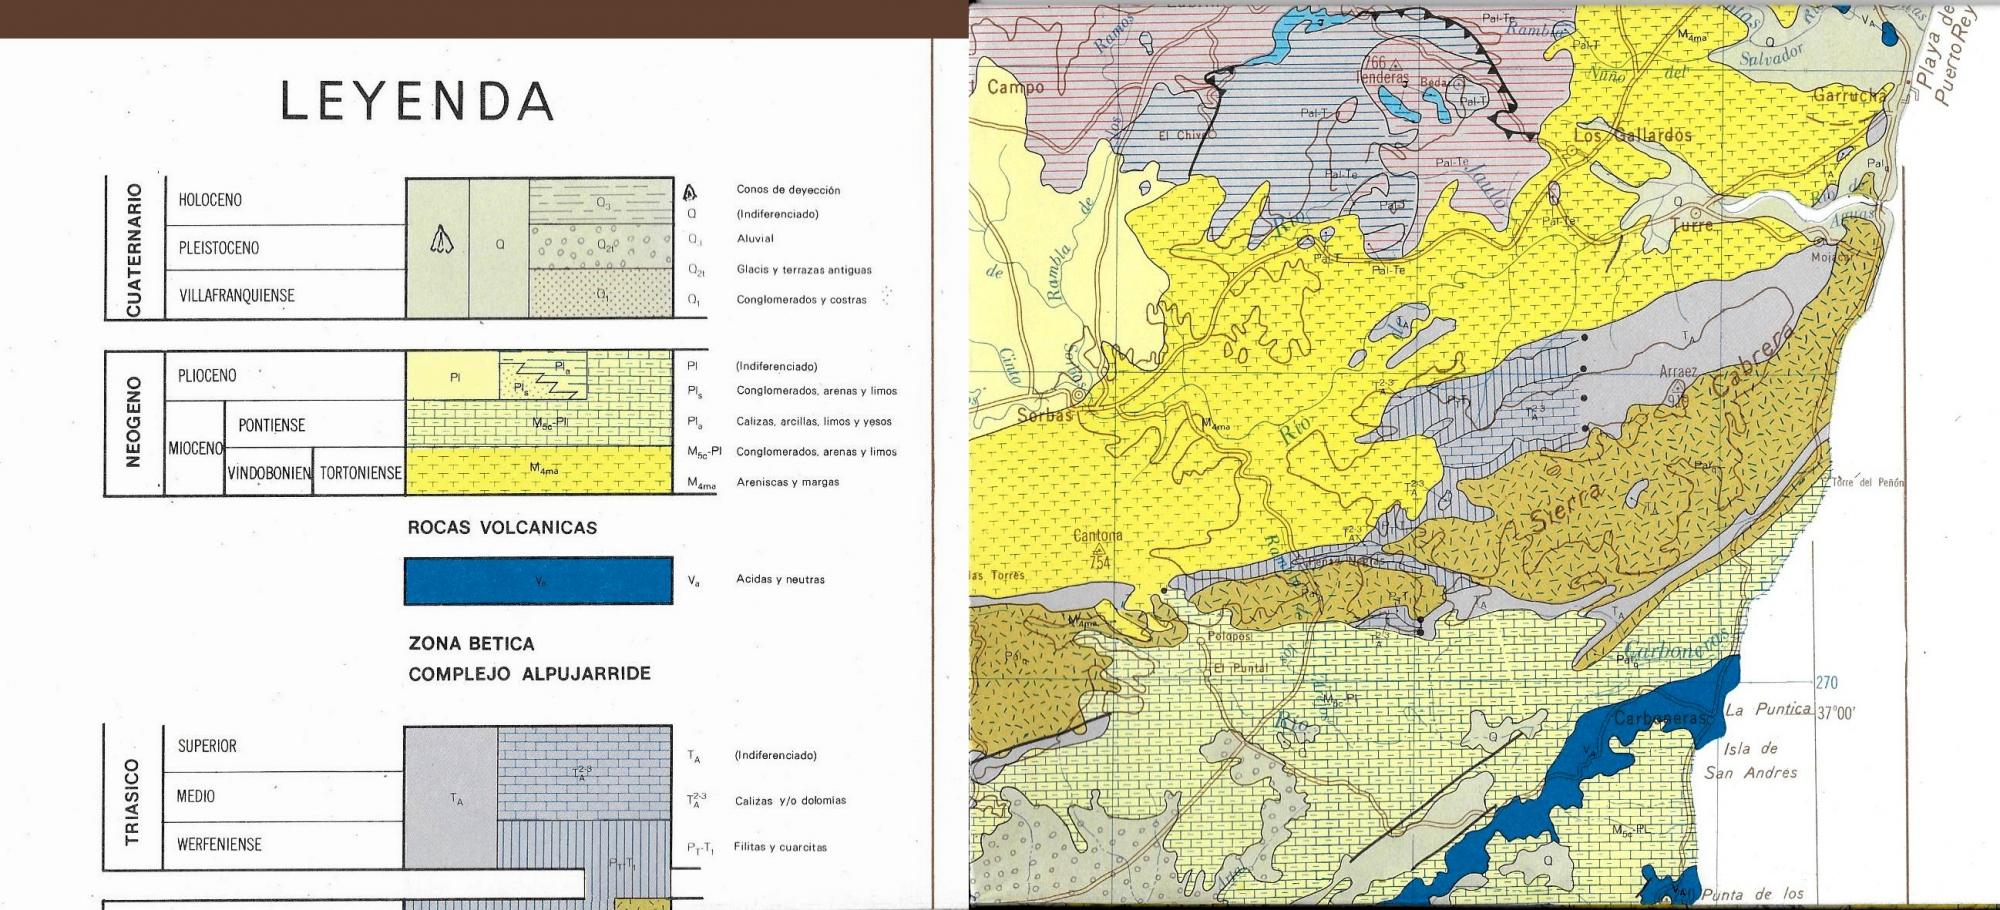Screen dimensions: 2000x910
Task: Select the "Garrucha" town label on the map
Action: [x=1850, y=96]
